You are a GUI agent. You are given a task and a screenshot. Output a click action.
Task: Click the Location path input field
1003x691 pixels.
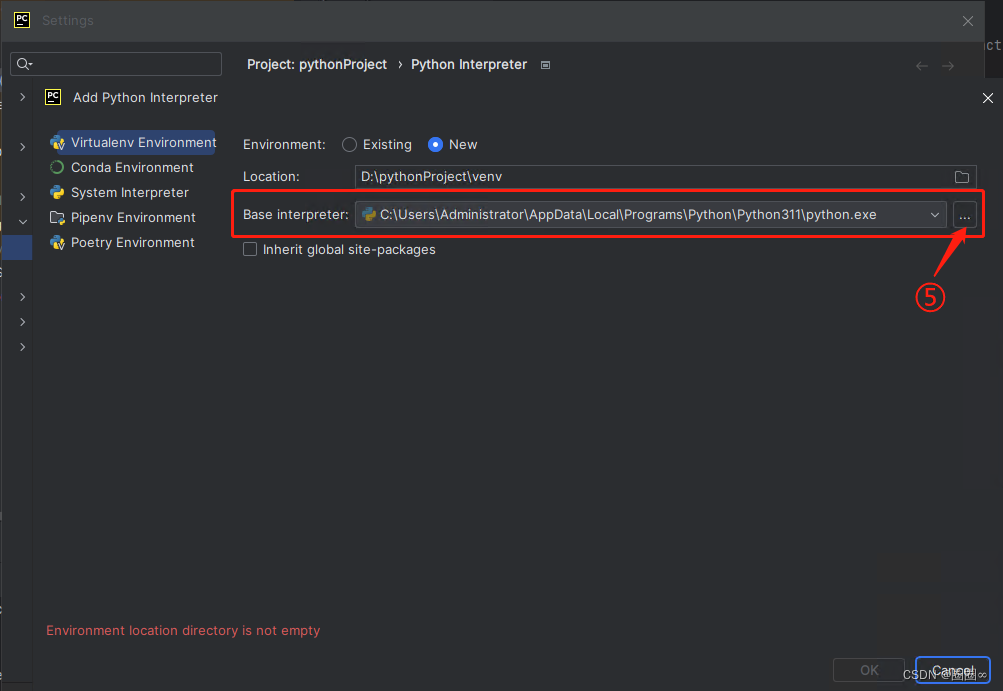pos(665,177)
